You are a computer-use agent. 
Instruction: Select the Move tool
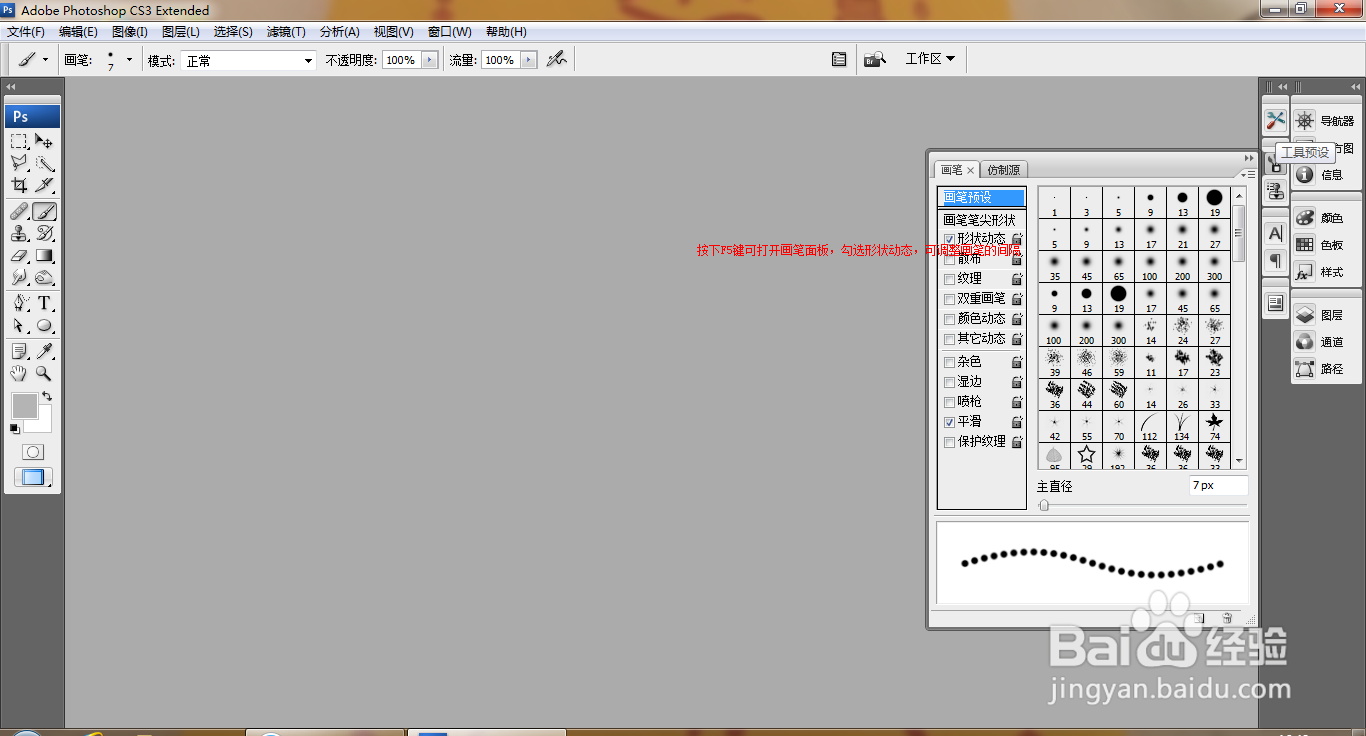pos(44,141)
